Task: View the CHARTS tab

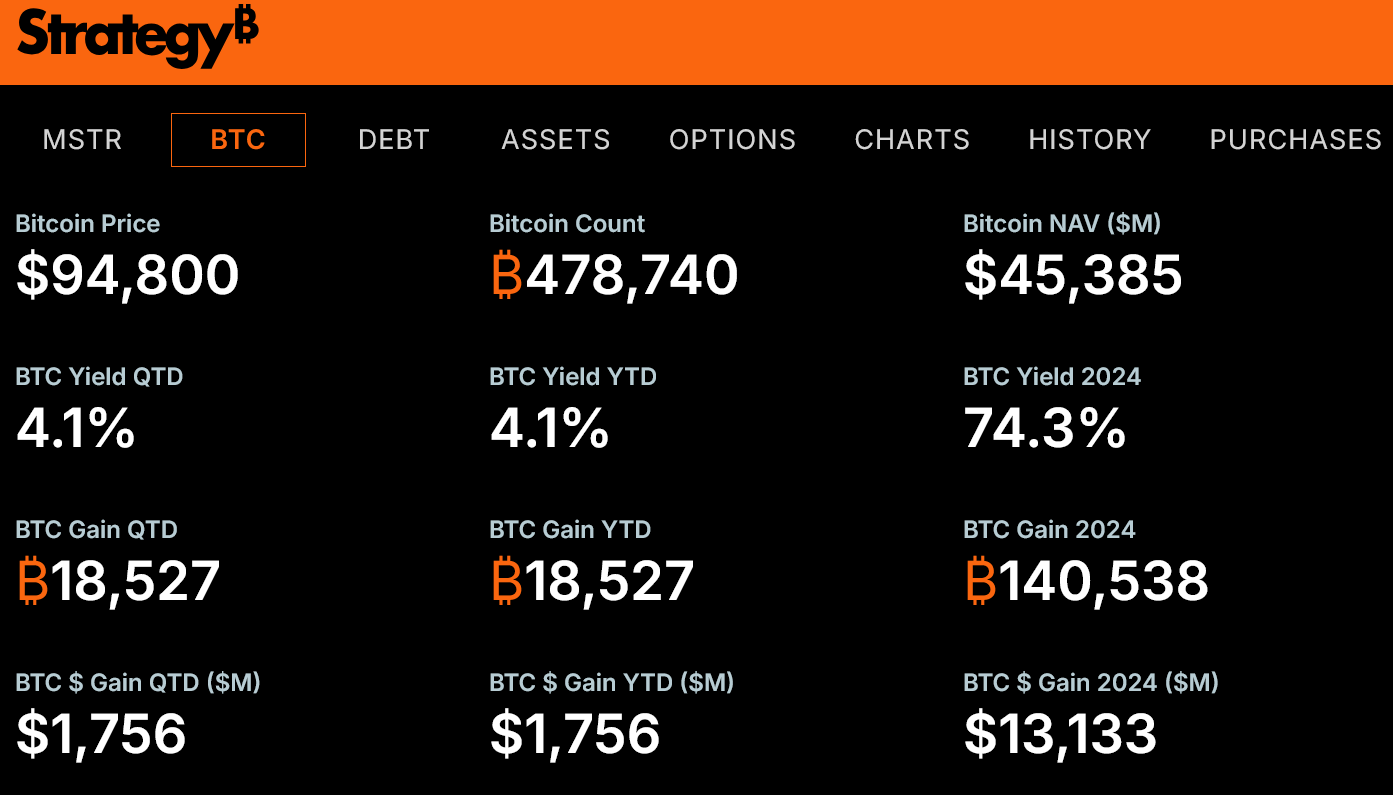Action: coord(912,139)
